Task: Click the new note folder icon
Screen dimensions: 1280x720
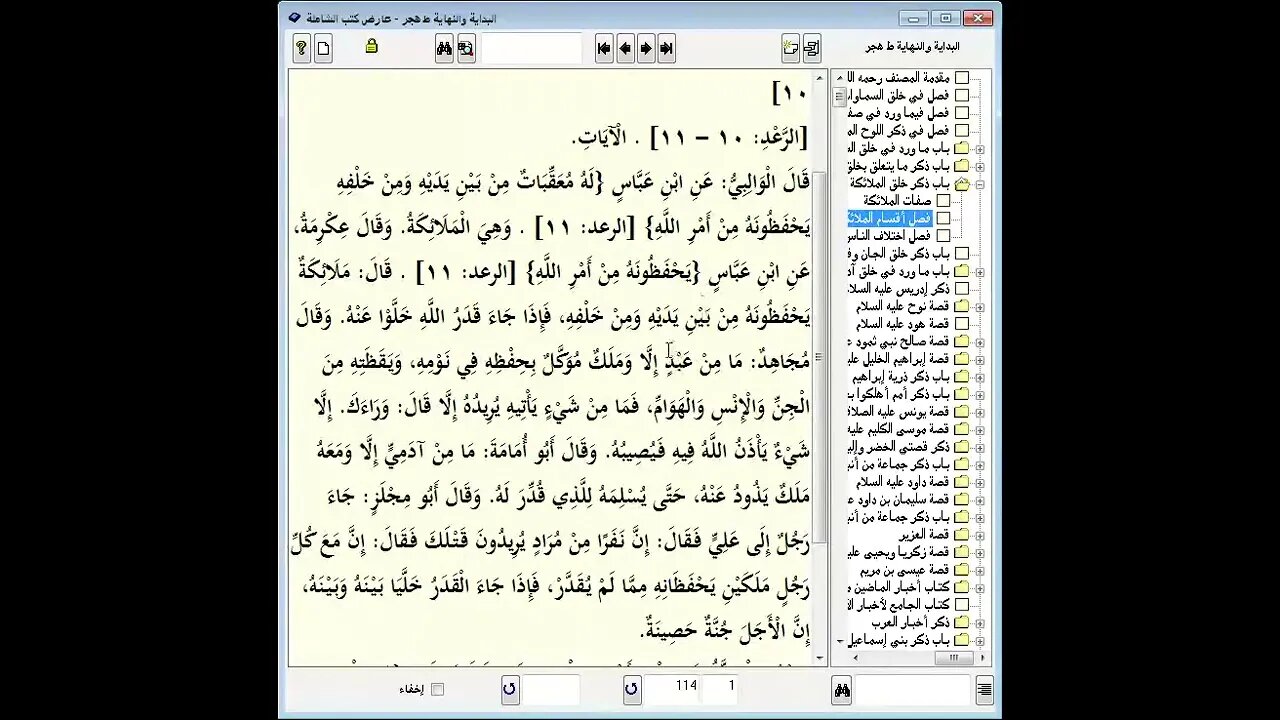Action: point(791,48)
